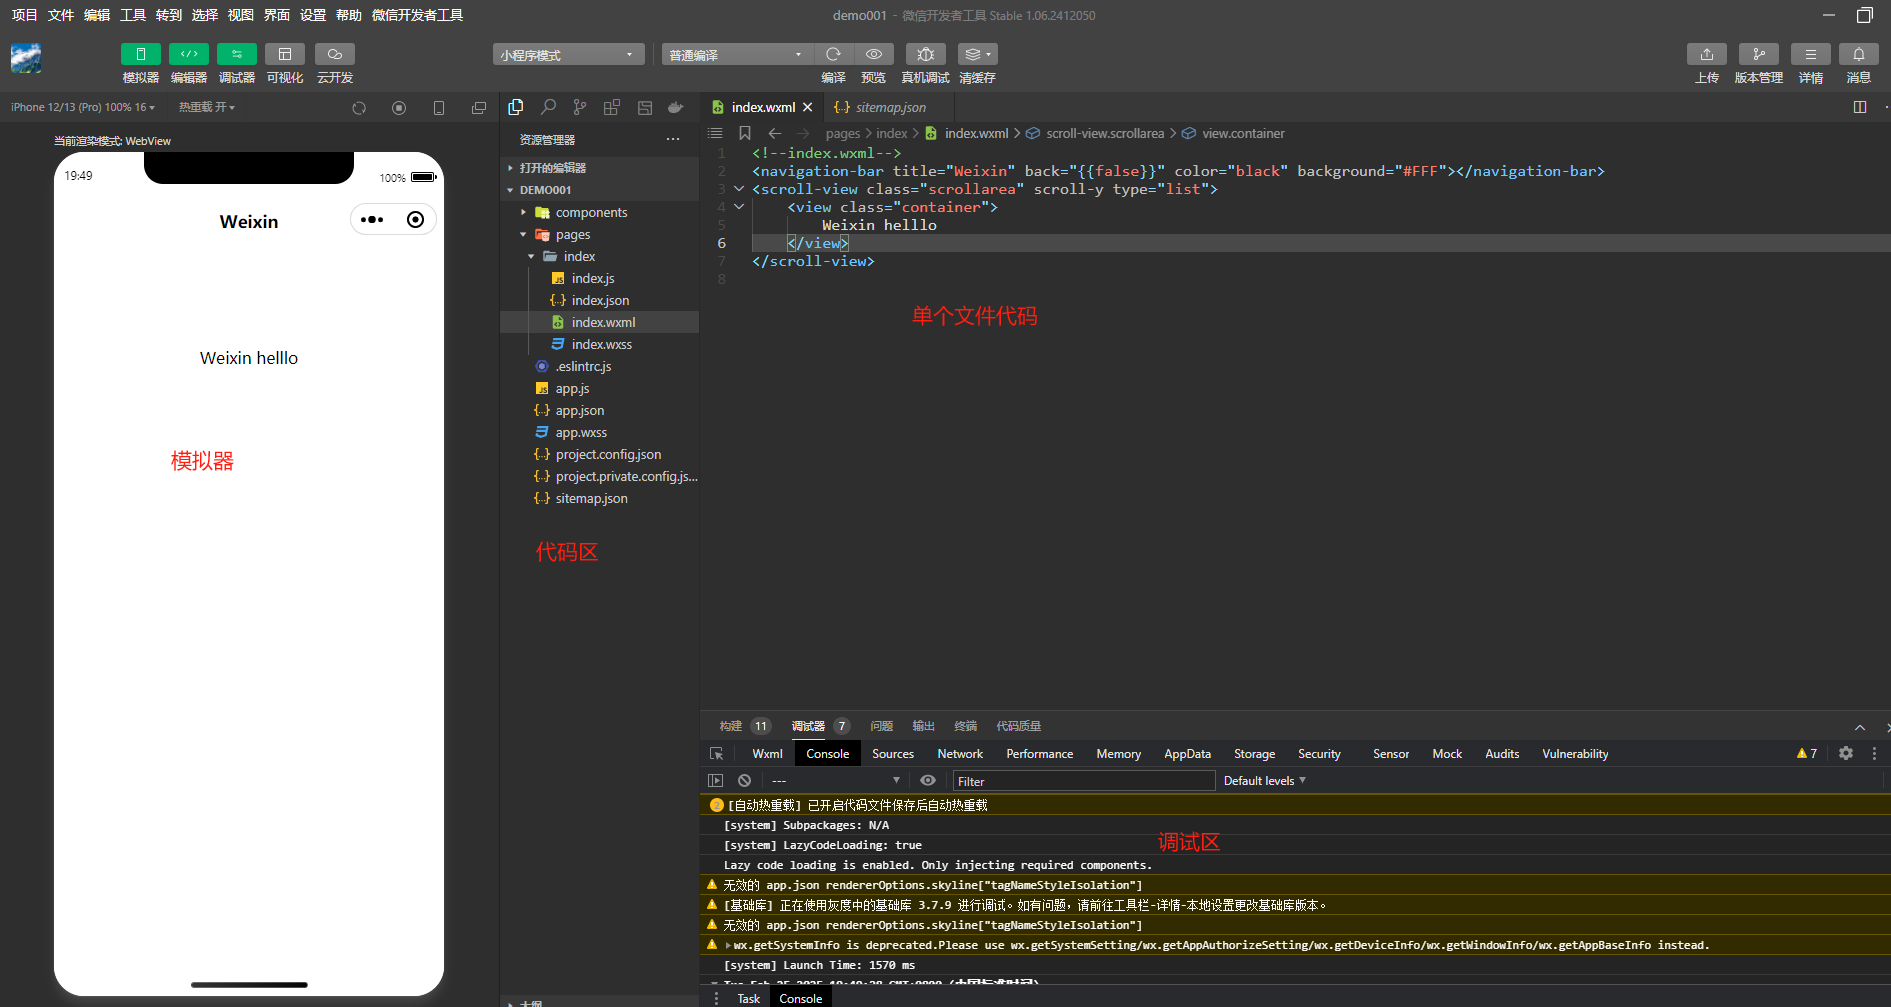The height and width of the screenshot is (1007, 1891).
Task: Expand the components folder
Action: coord(591,213)
